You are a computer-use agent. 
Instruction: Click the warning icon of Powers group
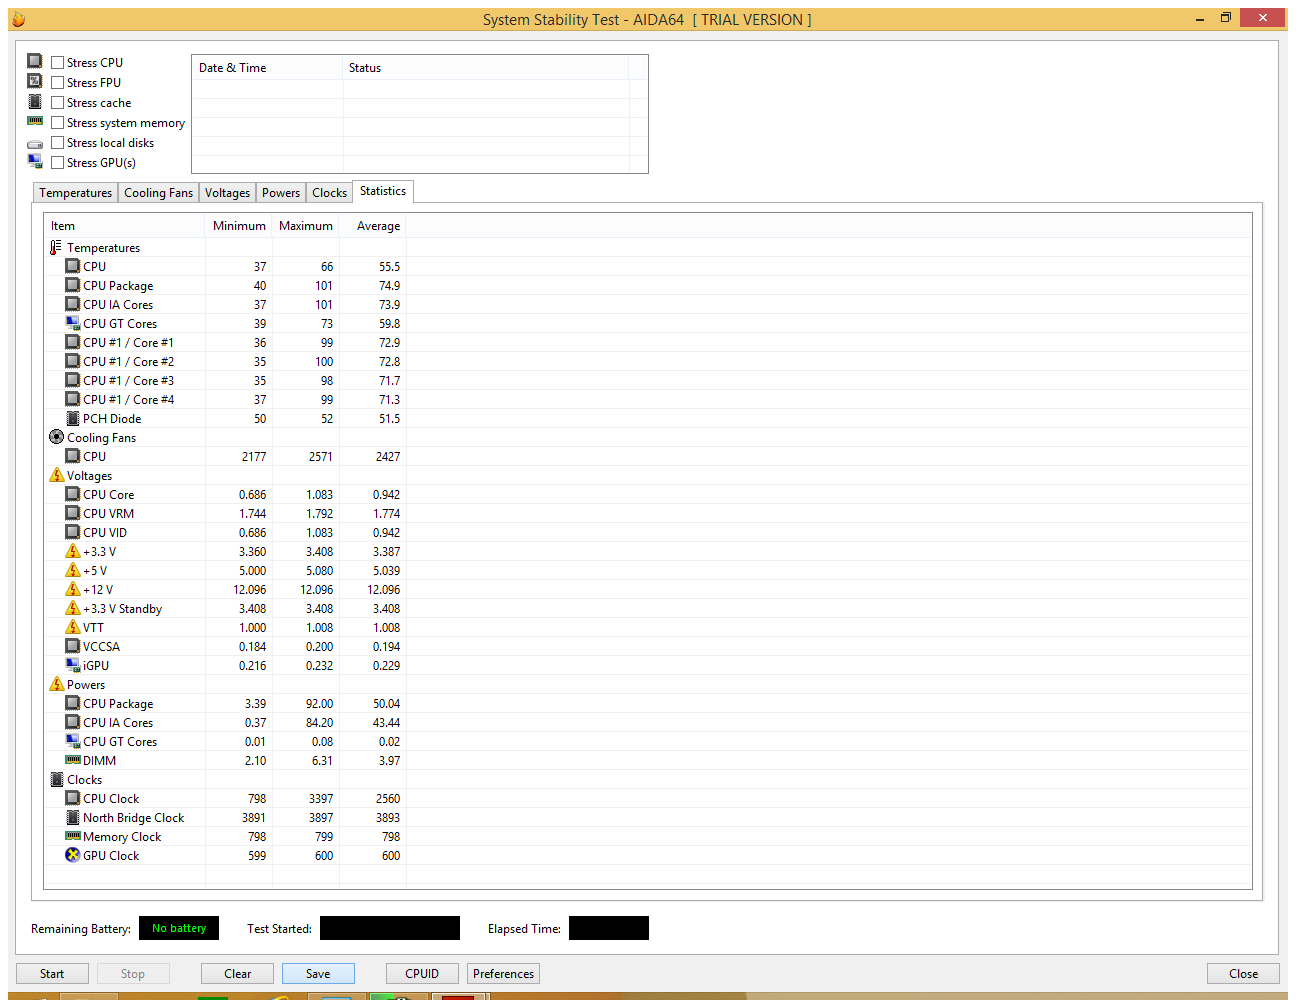[x=56, y=684]
